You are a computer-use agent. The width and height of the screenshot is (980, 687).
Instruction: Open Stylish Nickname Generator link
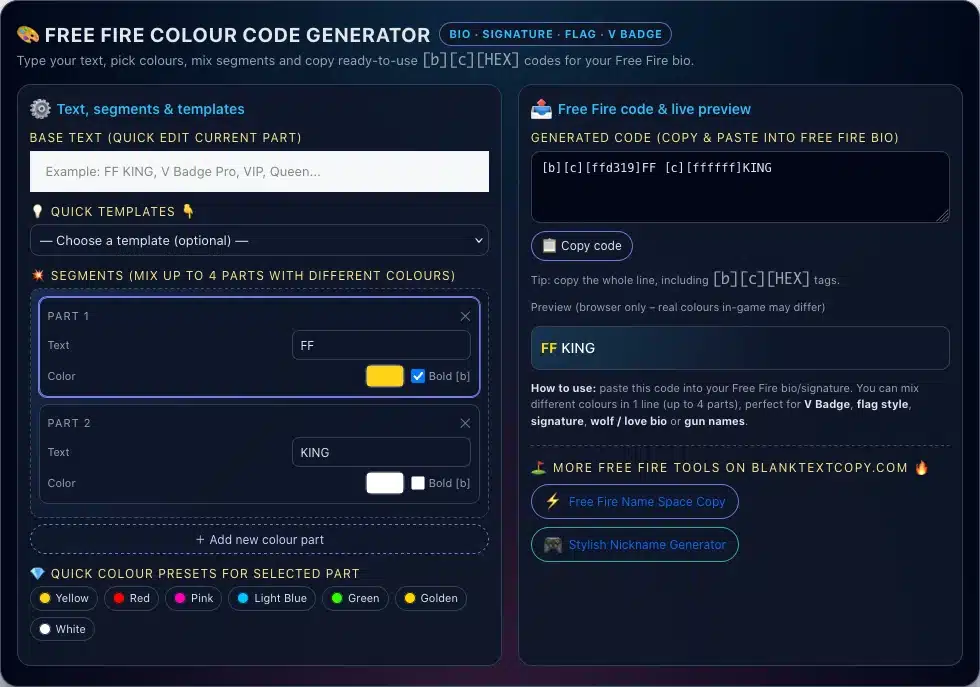pos(634,544)
